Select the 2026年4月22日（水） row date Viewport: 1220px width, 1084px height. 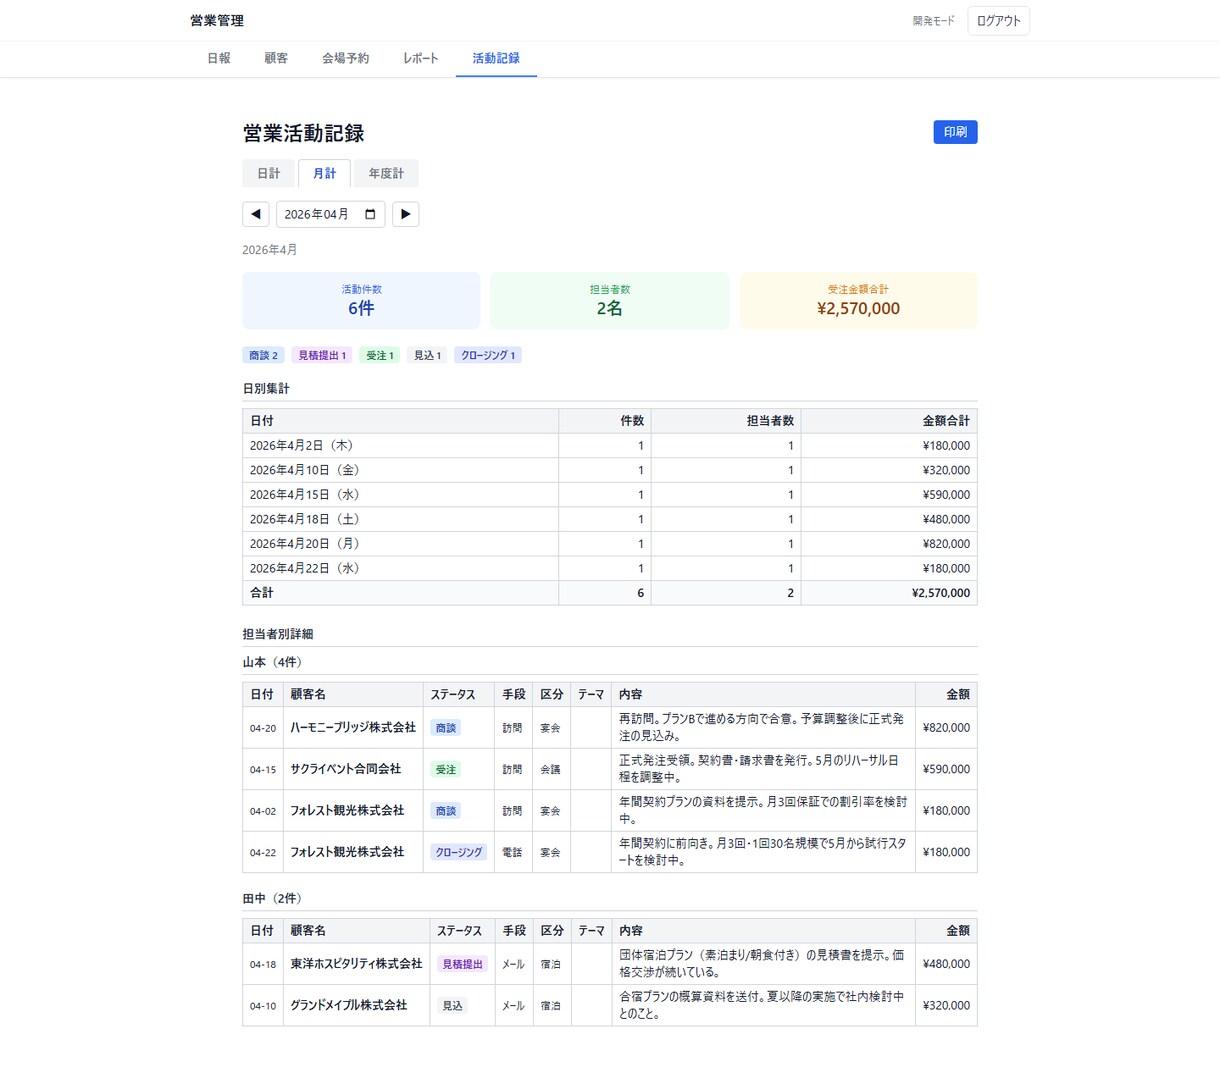click(305, 568)
